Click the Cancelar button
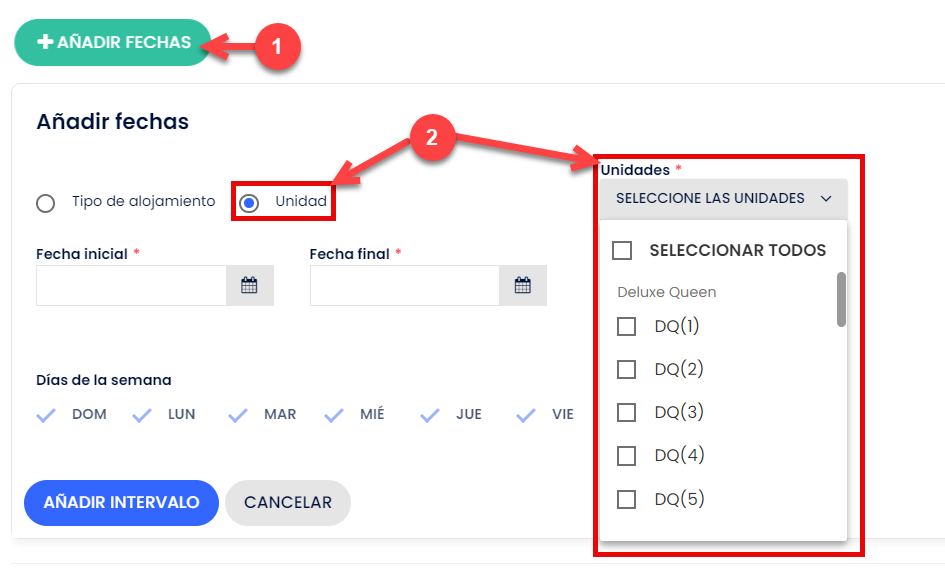945x578 pixels. pyautogui.click(x=288, y=503)
